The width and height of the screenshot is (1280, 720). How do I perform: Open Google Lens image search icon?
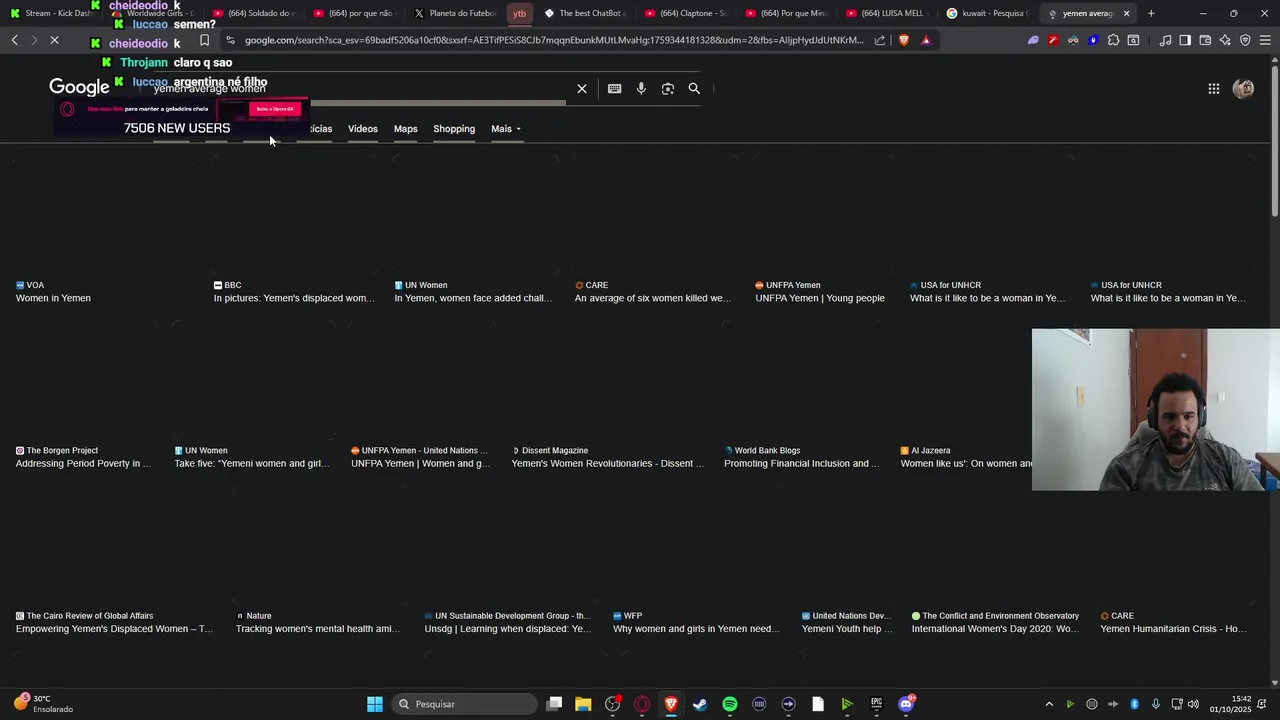tap(668, 89)
